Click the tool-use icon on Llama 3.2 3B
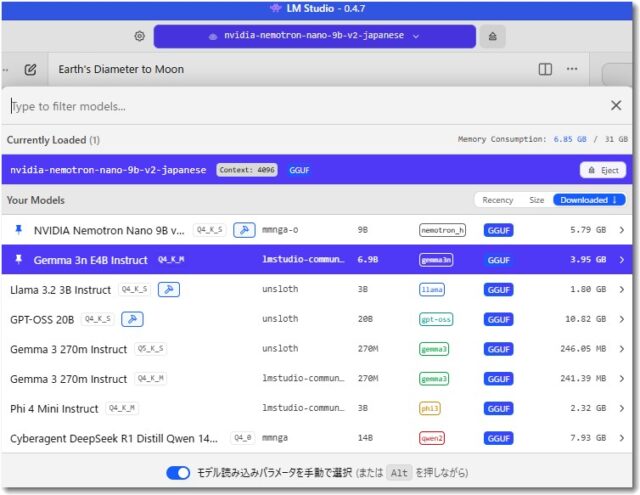640x495 pixels. 168,290
